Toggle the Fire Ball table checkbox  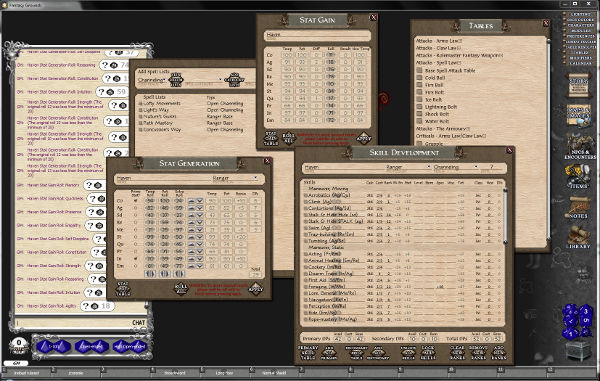(x=419, y=85)
